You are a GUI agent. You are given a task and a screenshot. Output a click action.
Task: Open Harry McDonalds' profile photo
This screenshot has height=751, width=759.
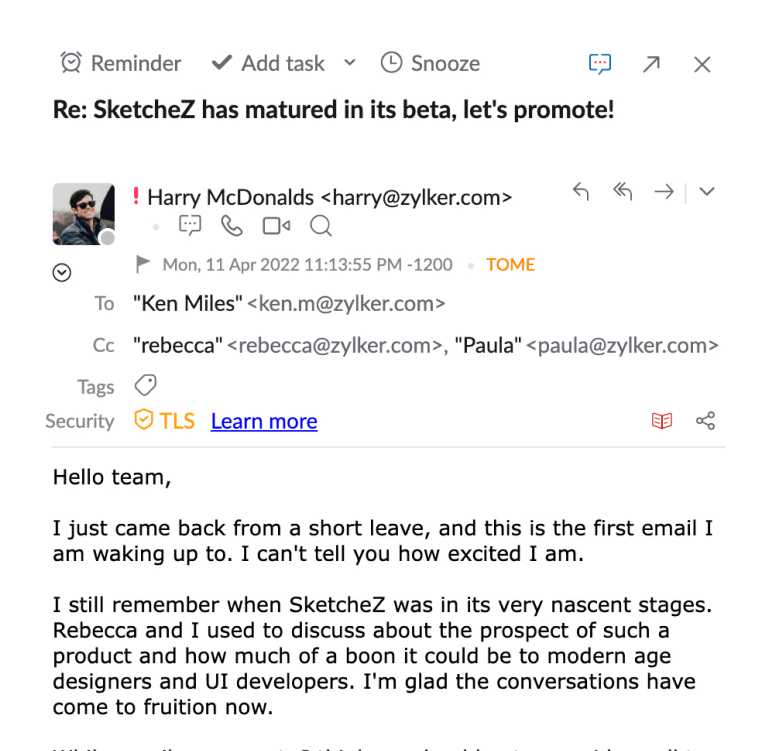click(x=83, y=213)
